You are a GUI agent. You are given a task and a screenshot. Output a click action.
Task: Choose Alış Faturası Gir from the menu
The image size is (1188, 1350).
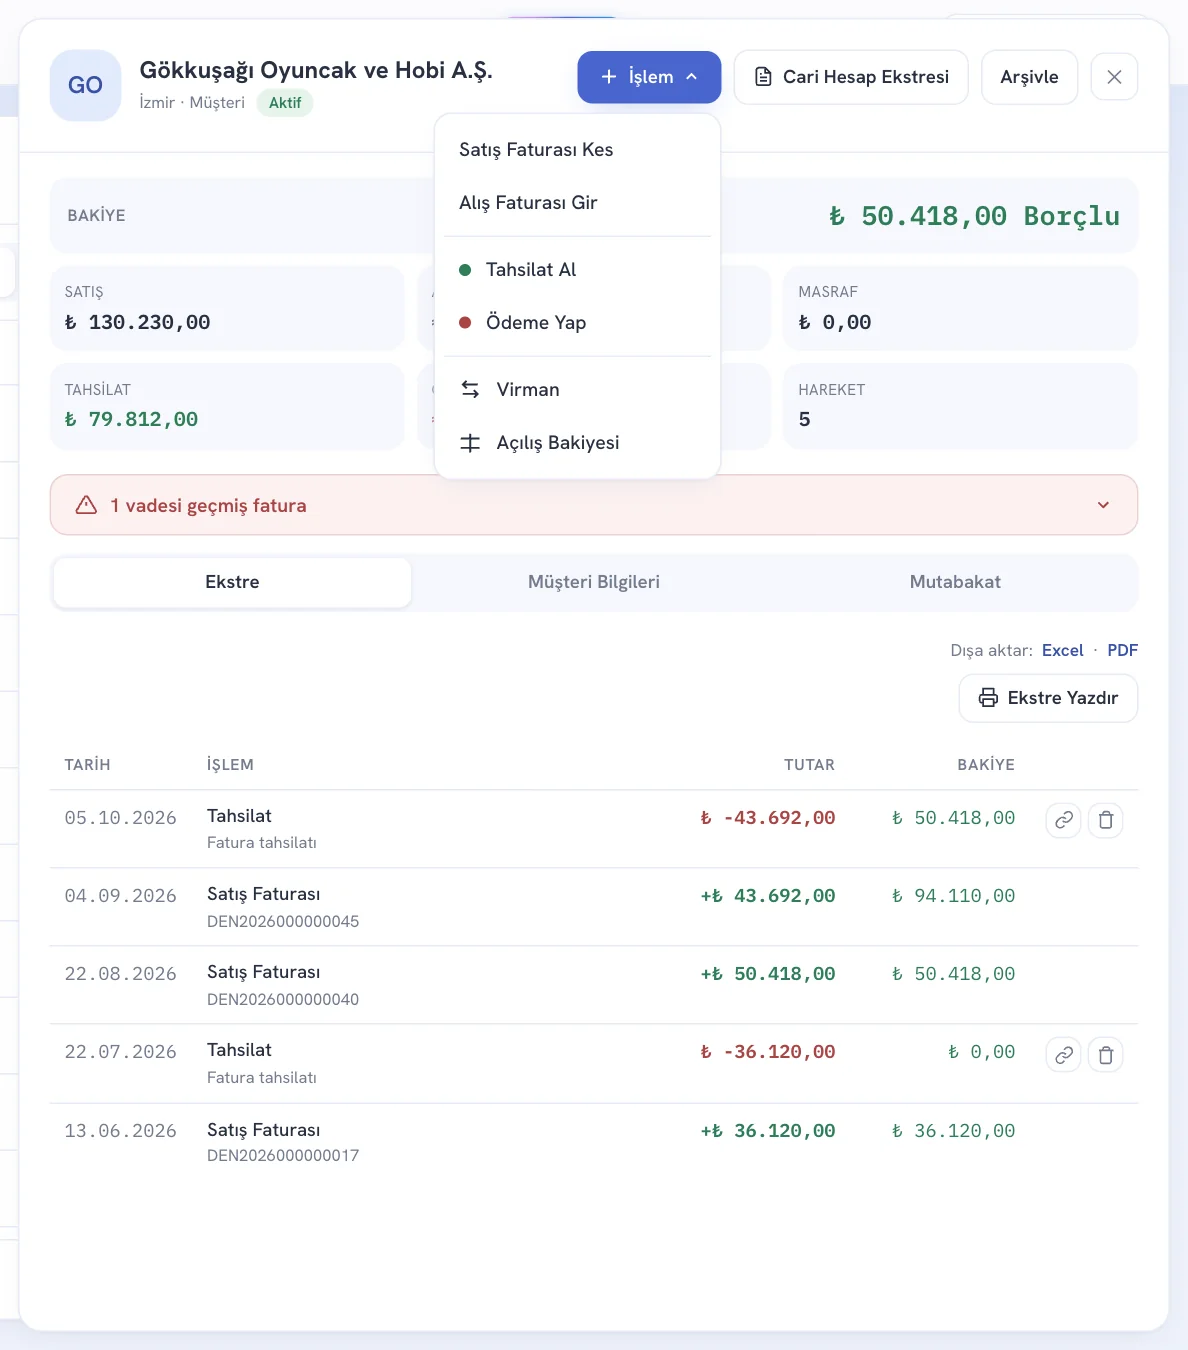click(x=578, y=203)
